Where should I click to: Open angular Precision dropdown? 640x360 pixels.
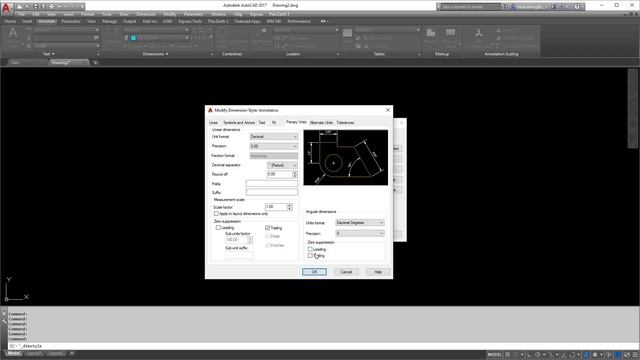pyautogui.click(x=360, y=233)
